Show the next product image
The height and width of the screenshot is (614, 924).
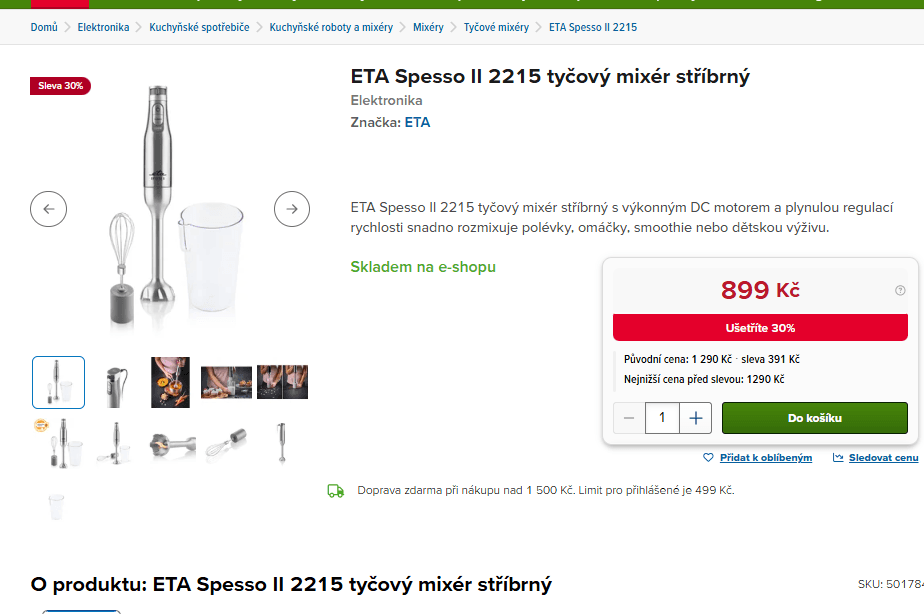292,209
